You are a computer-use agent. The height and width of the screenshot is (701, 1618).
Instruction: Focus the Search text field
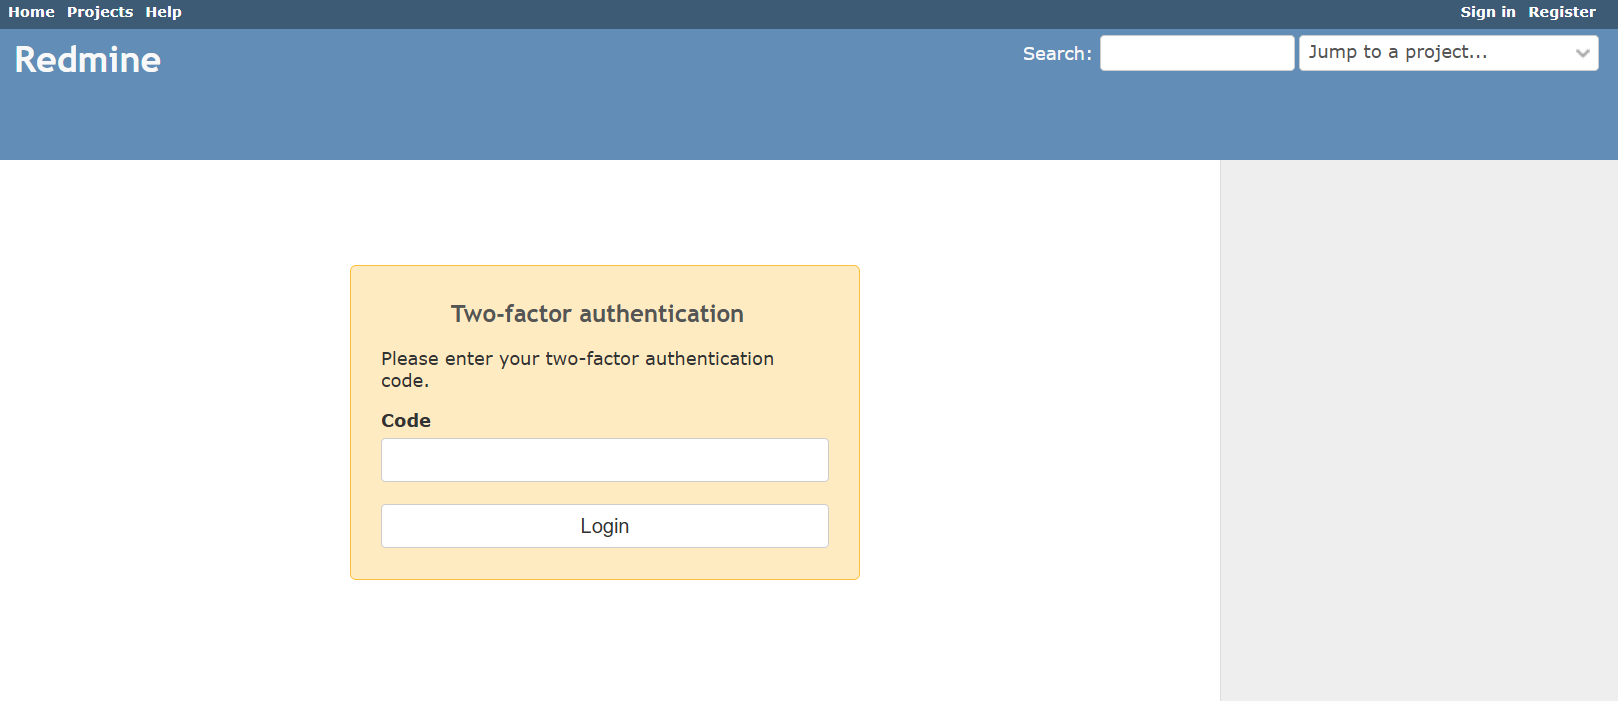[1197, 53]
